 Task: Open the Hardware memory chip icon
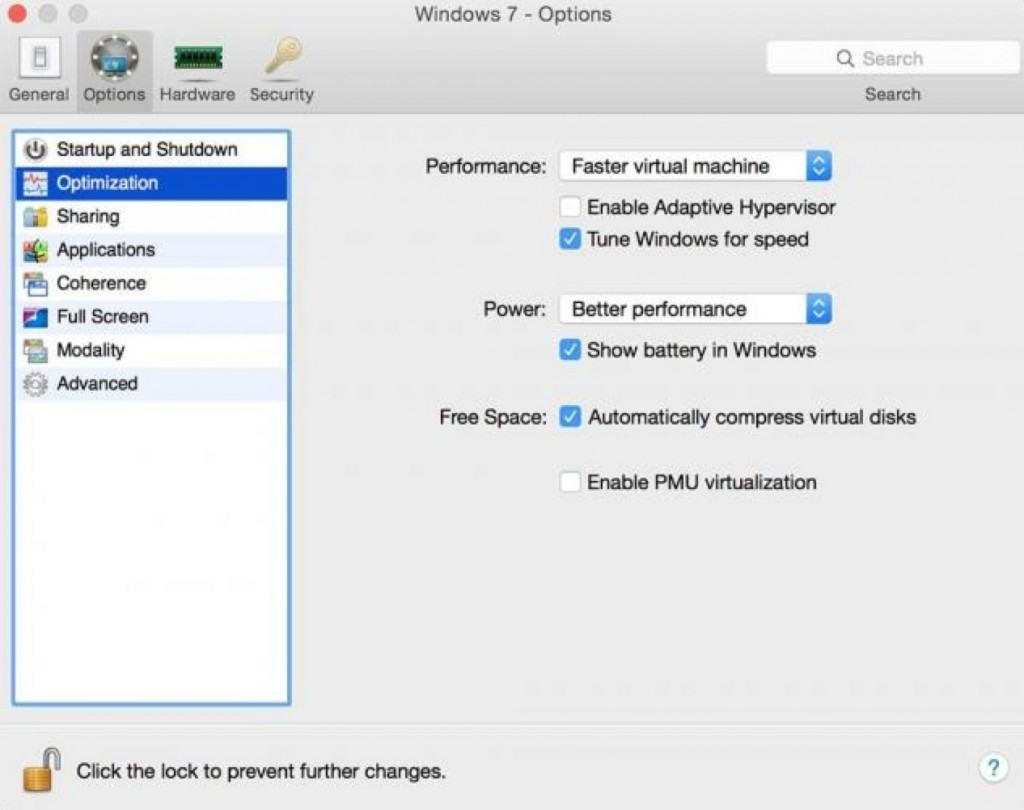(x=198, y=58)
